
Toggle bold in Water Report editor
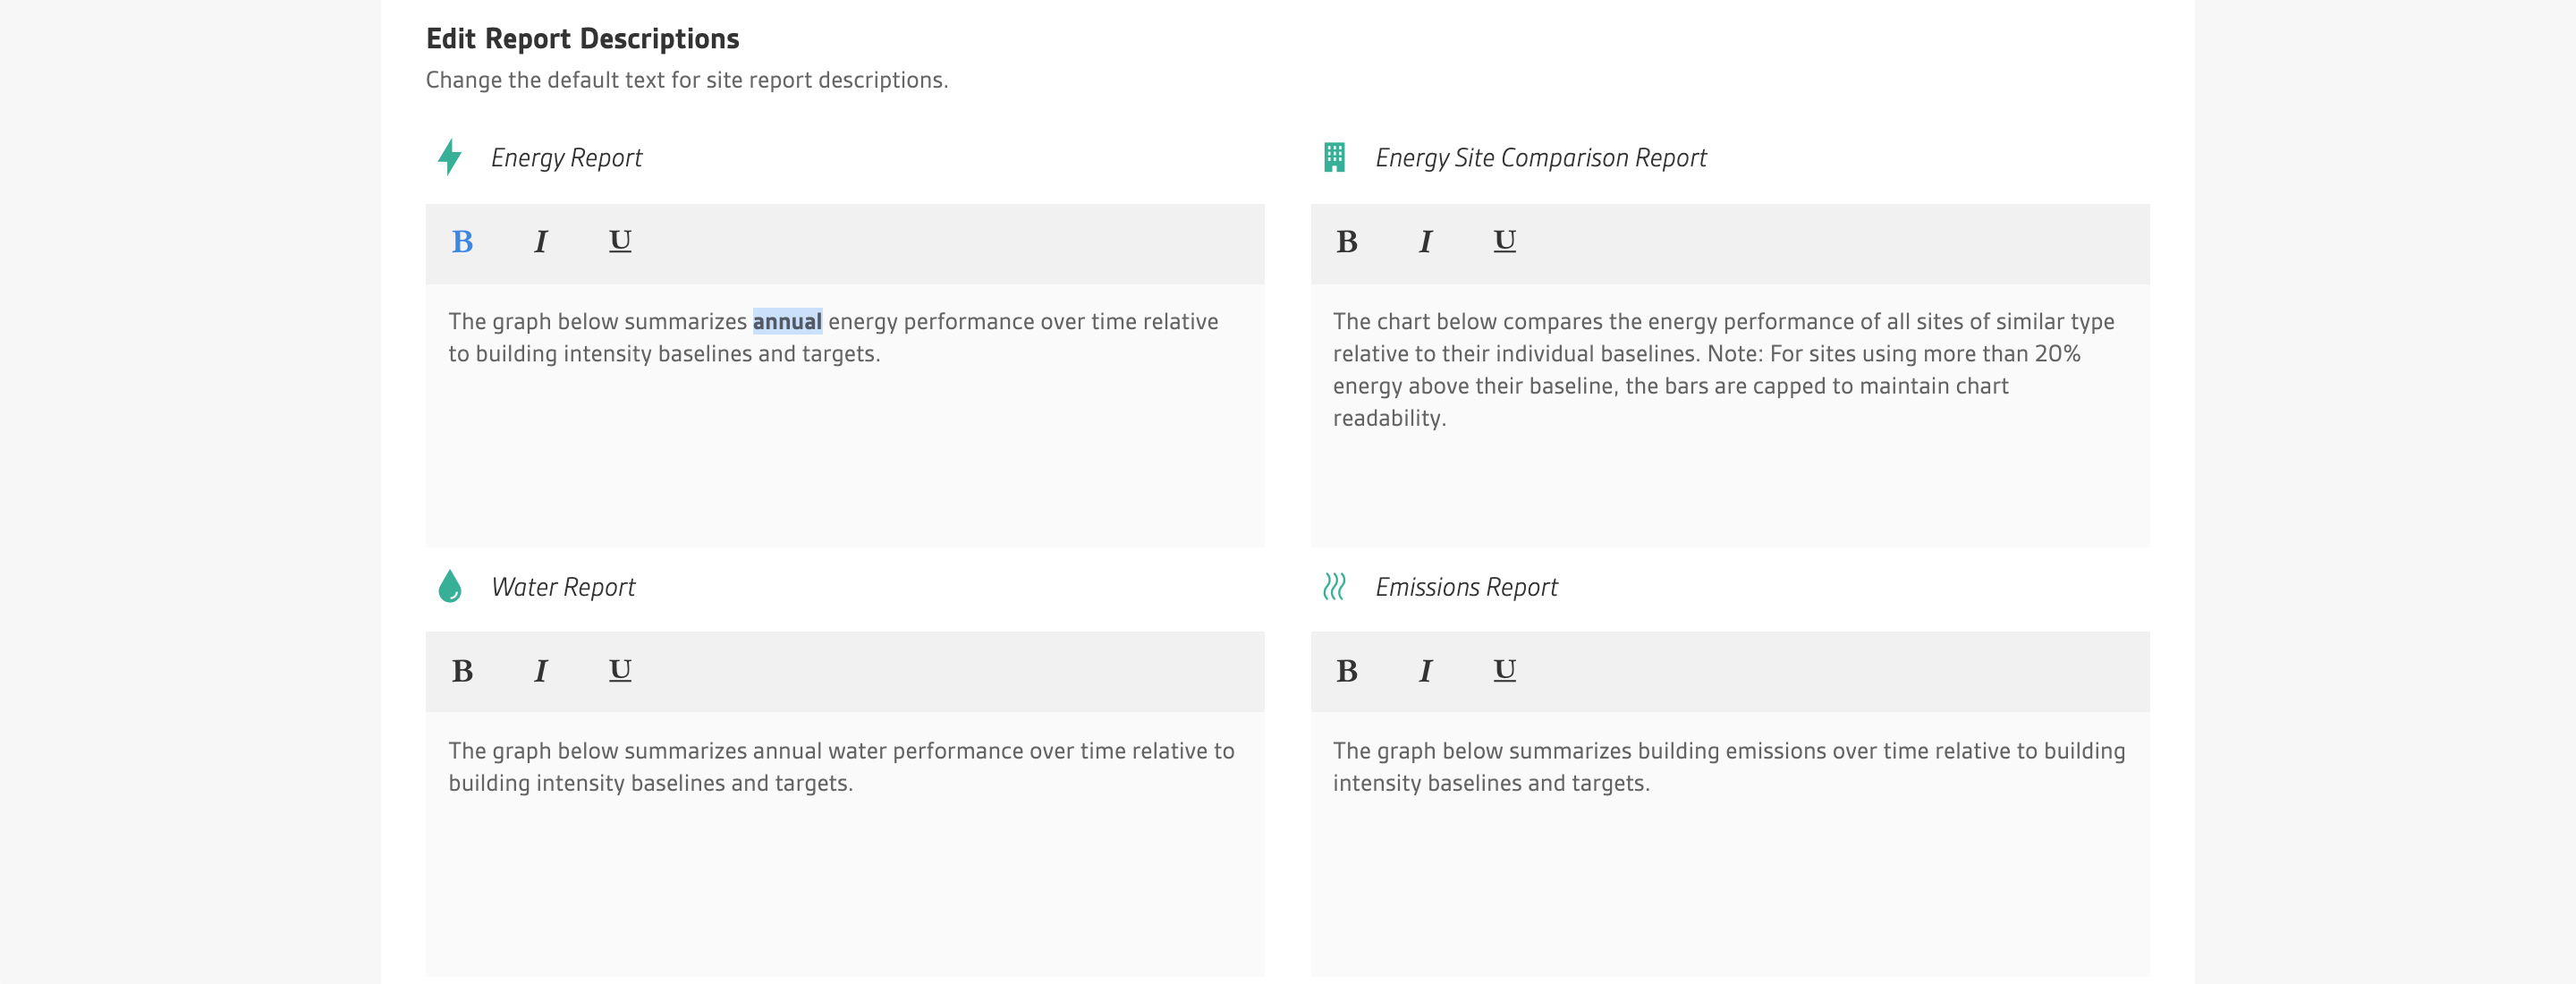[x=462, y=671]
